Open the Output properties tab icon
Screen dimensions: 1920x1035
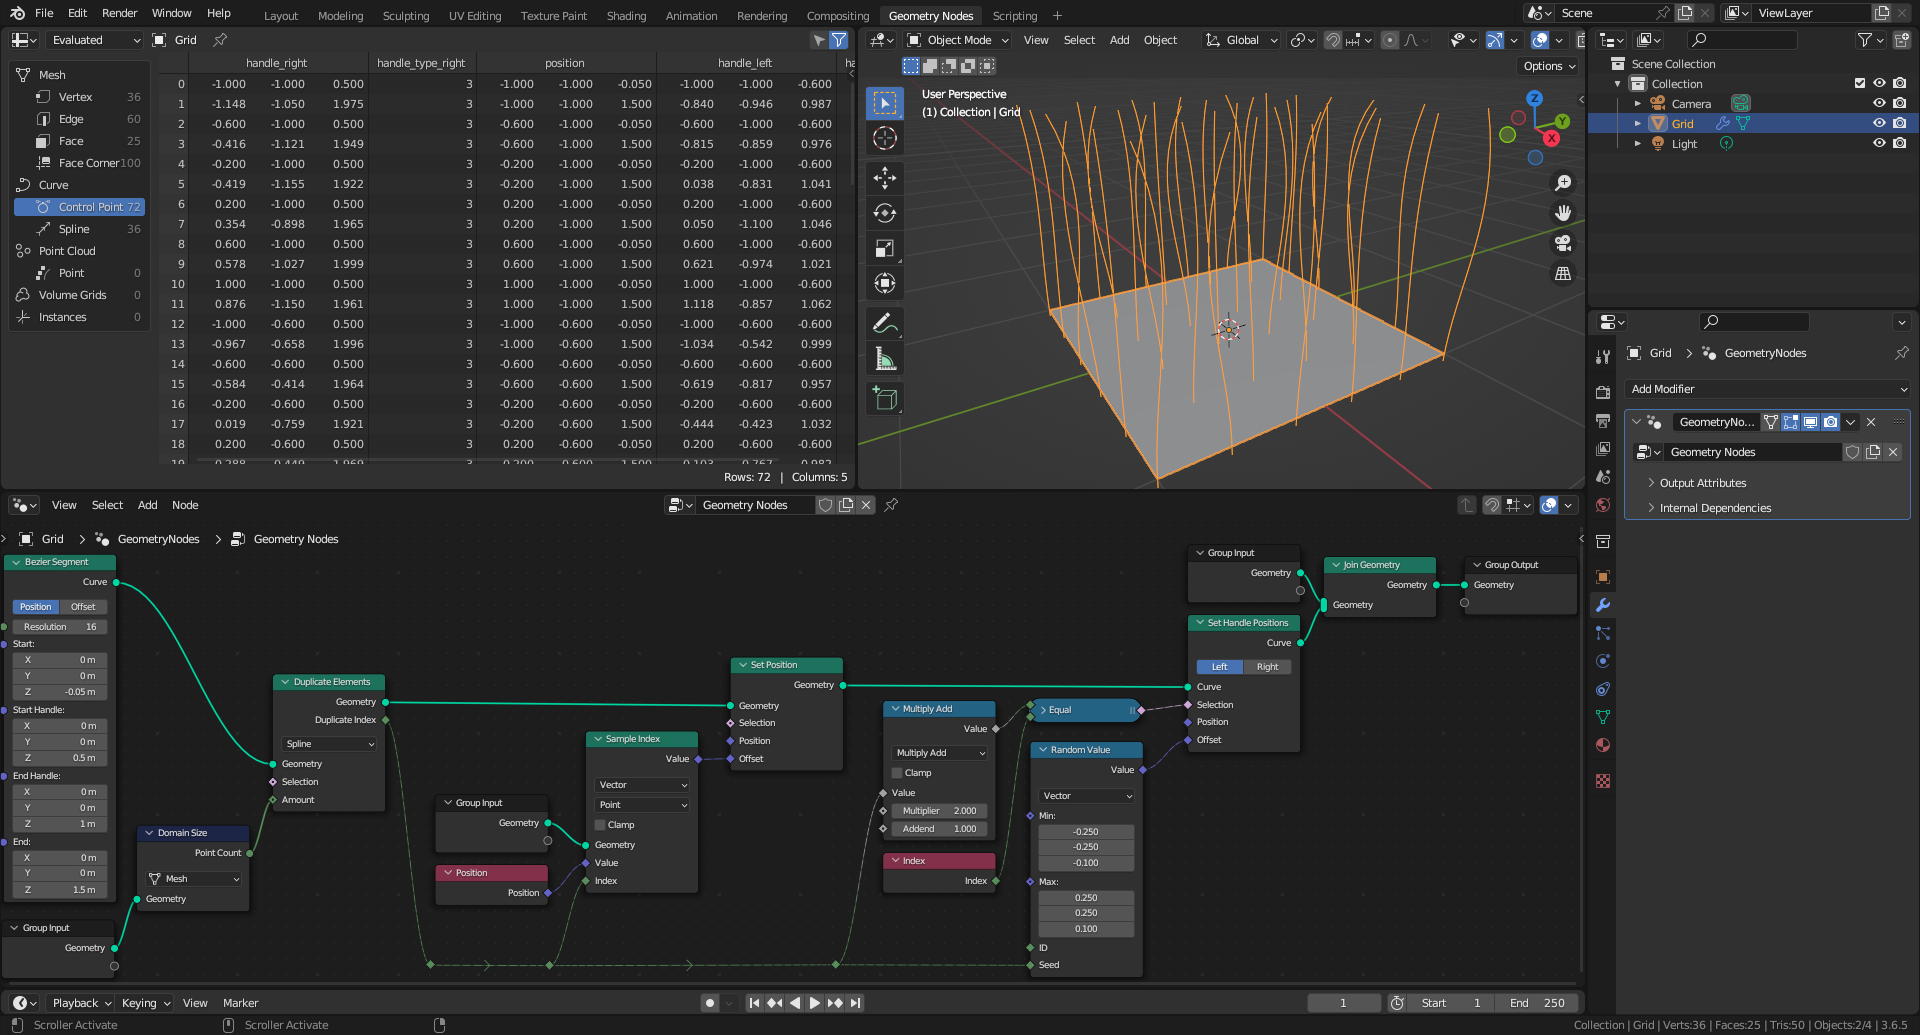(x=1603, y=420)
